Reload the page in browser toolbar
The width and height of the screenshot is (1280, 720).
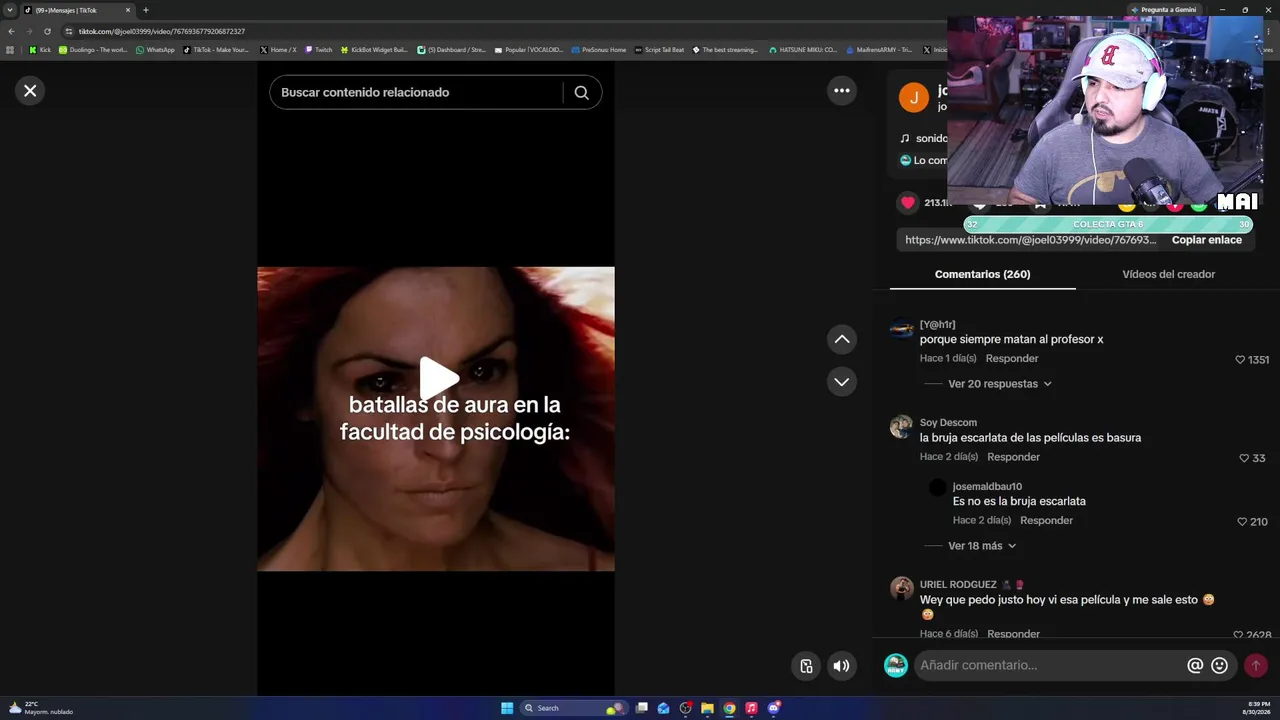pyautogui.click(x=47, y=31)
